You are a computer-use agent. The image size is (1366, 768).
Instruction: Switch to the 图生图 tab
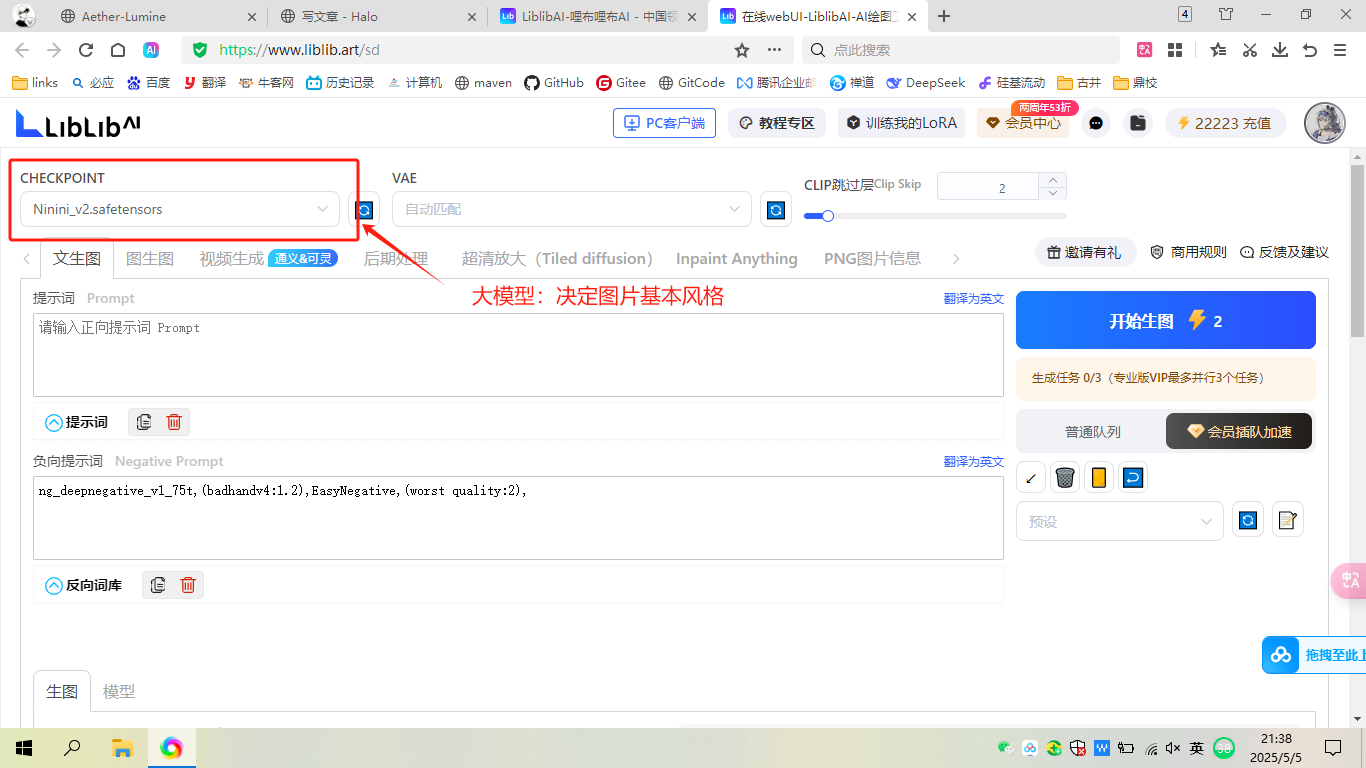(x=150, y=258)
